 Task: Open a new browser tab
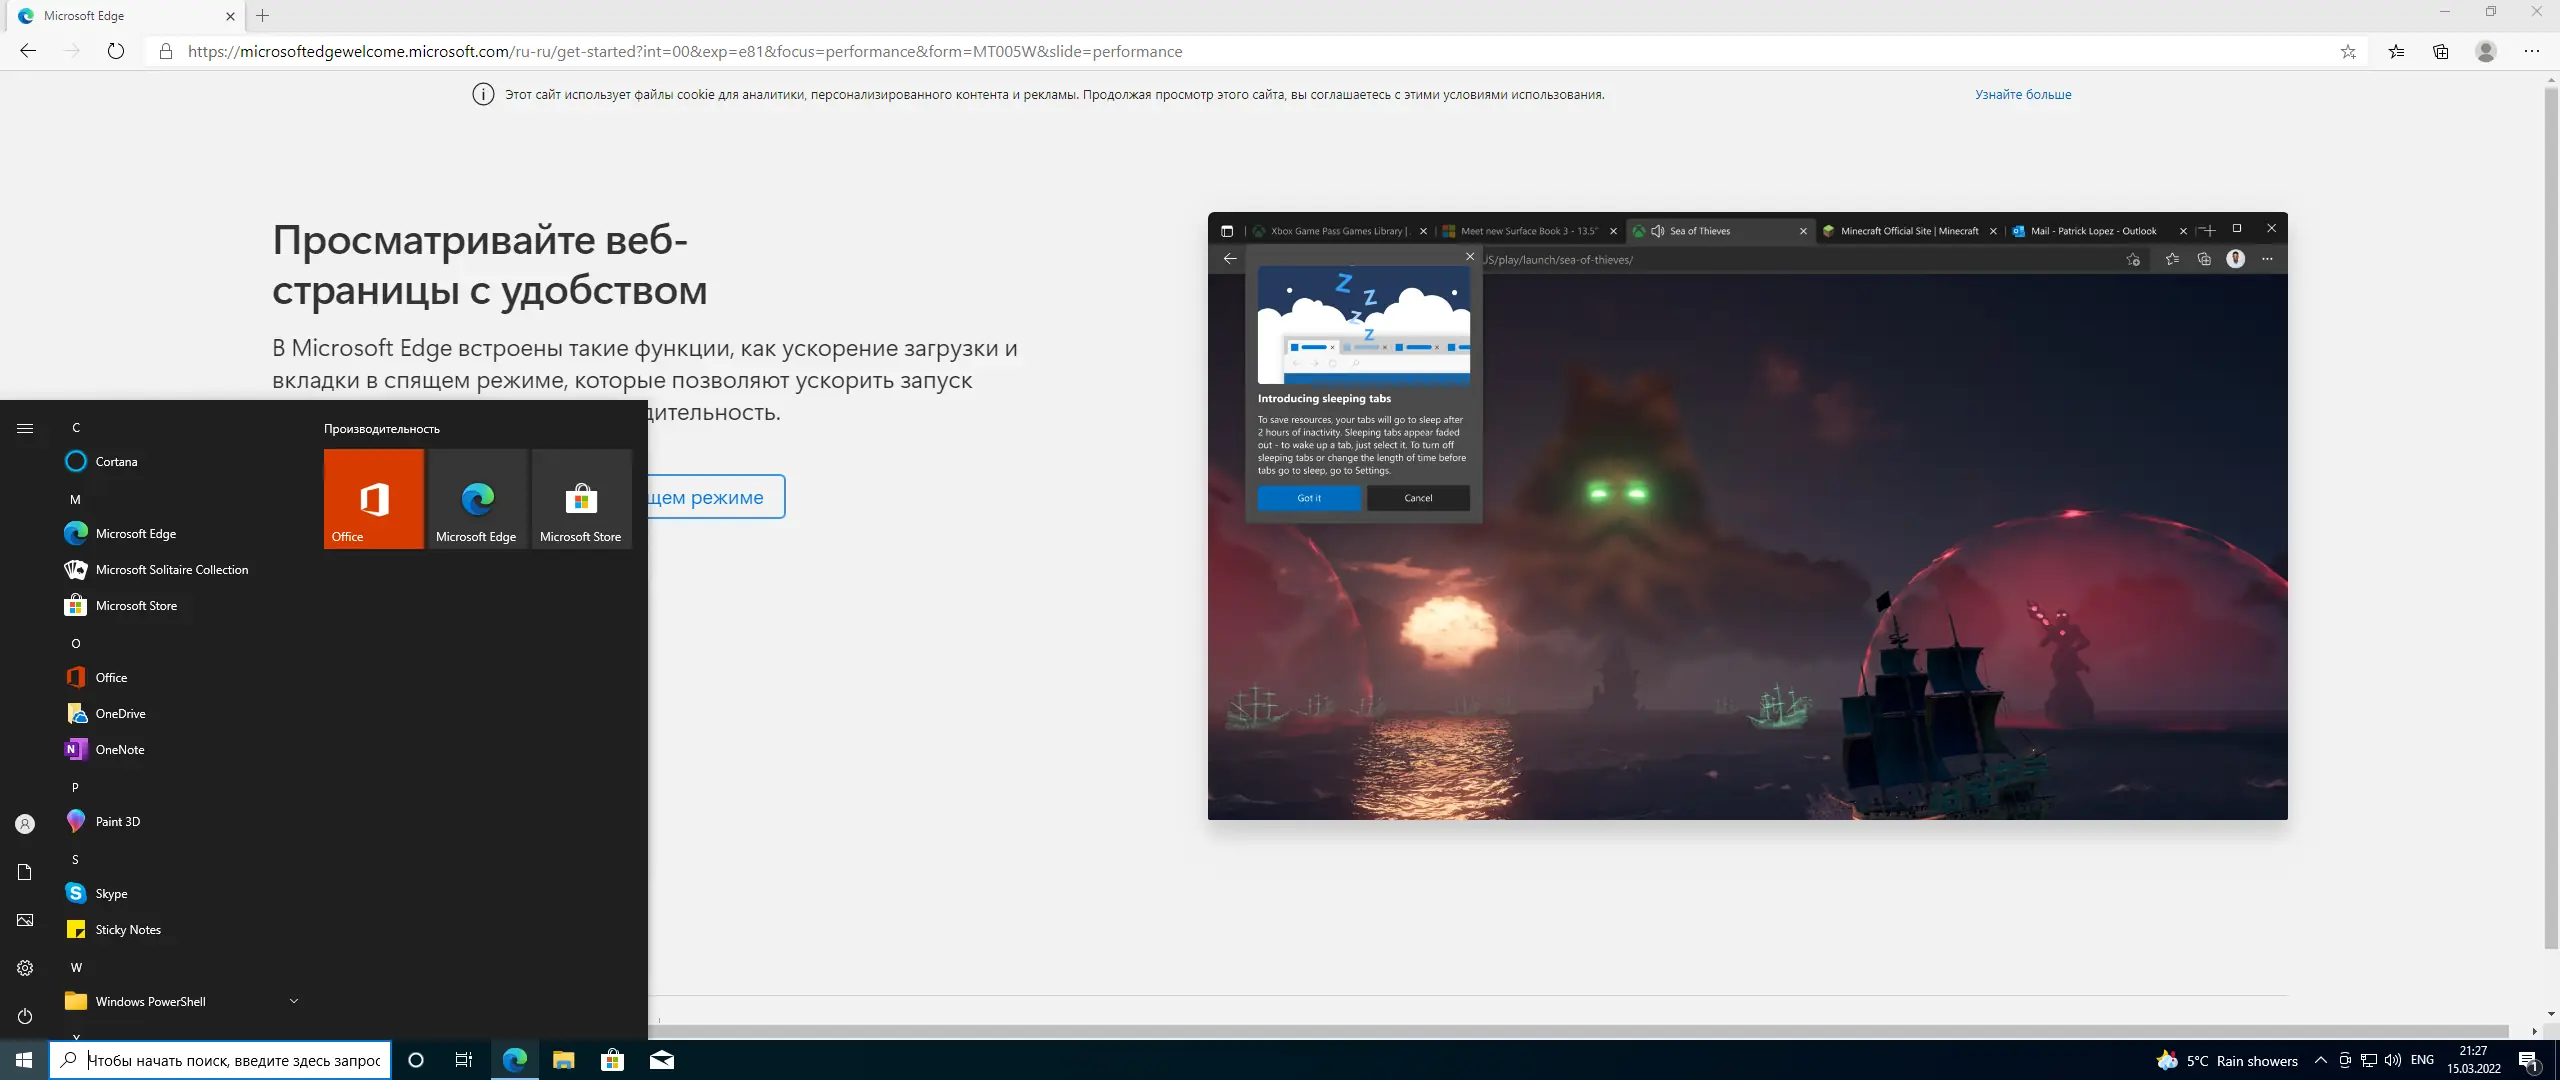click(x=263, y=16)
